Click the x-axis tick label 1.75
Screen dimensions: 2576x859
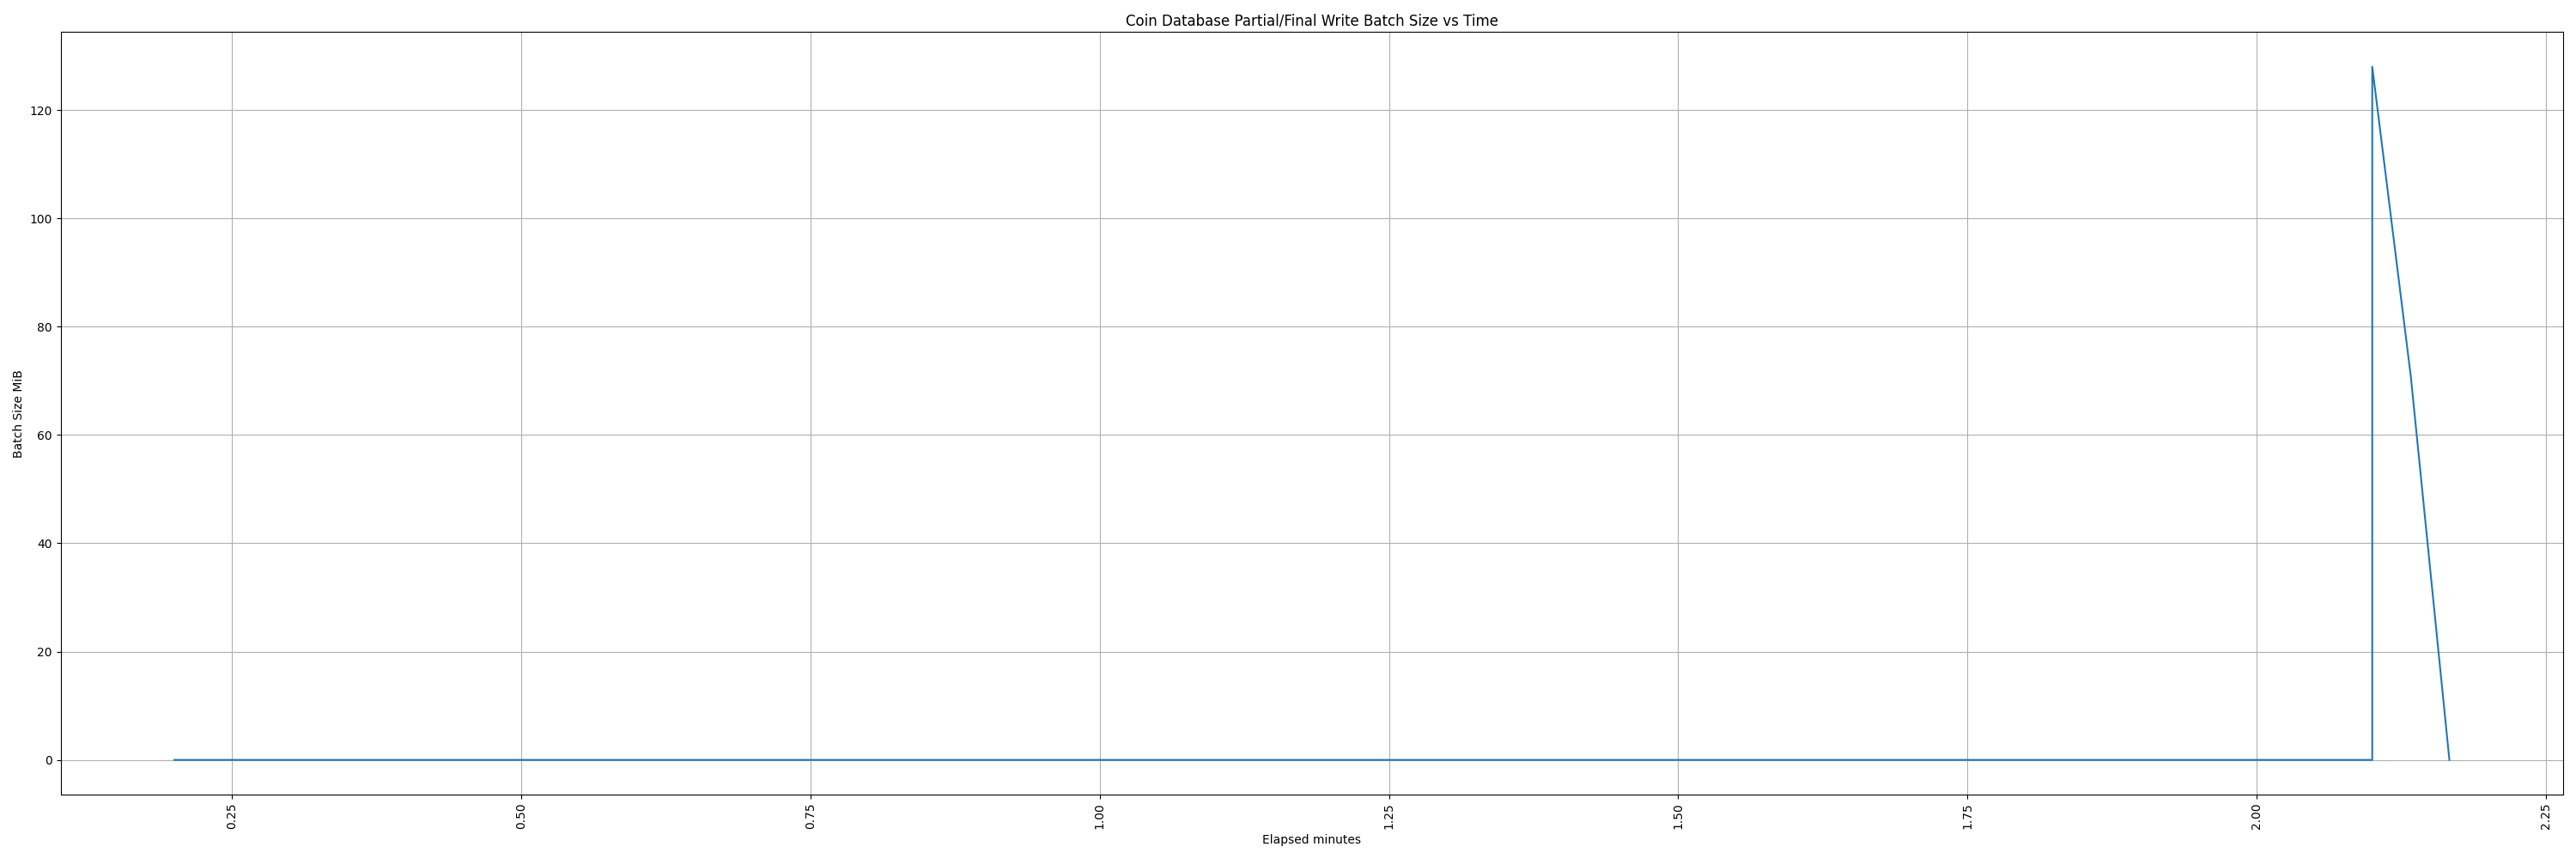click(1967, 817)
